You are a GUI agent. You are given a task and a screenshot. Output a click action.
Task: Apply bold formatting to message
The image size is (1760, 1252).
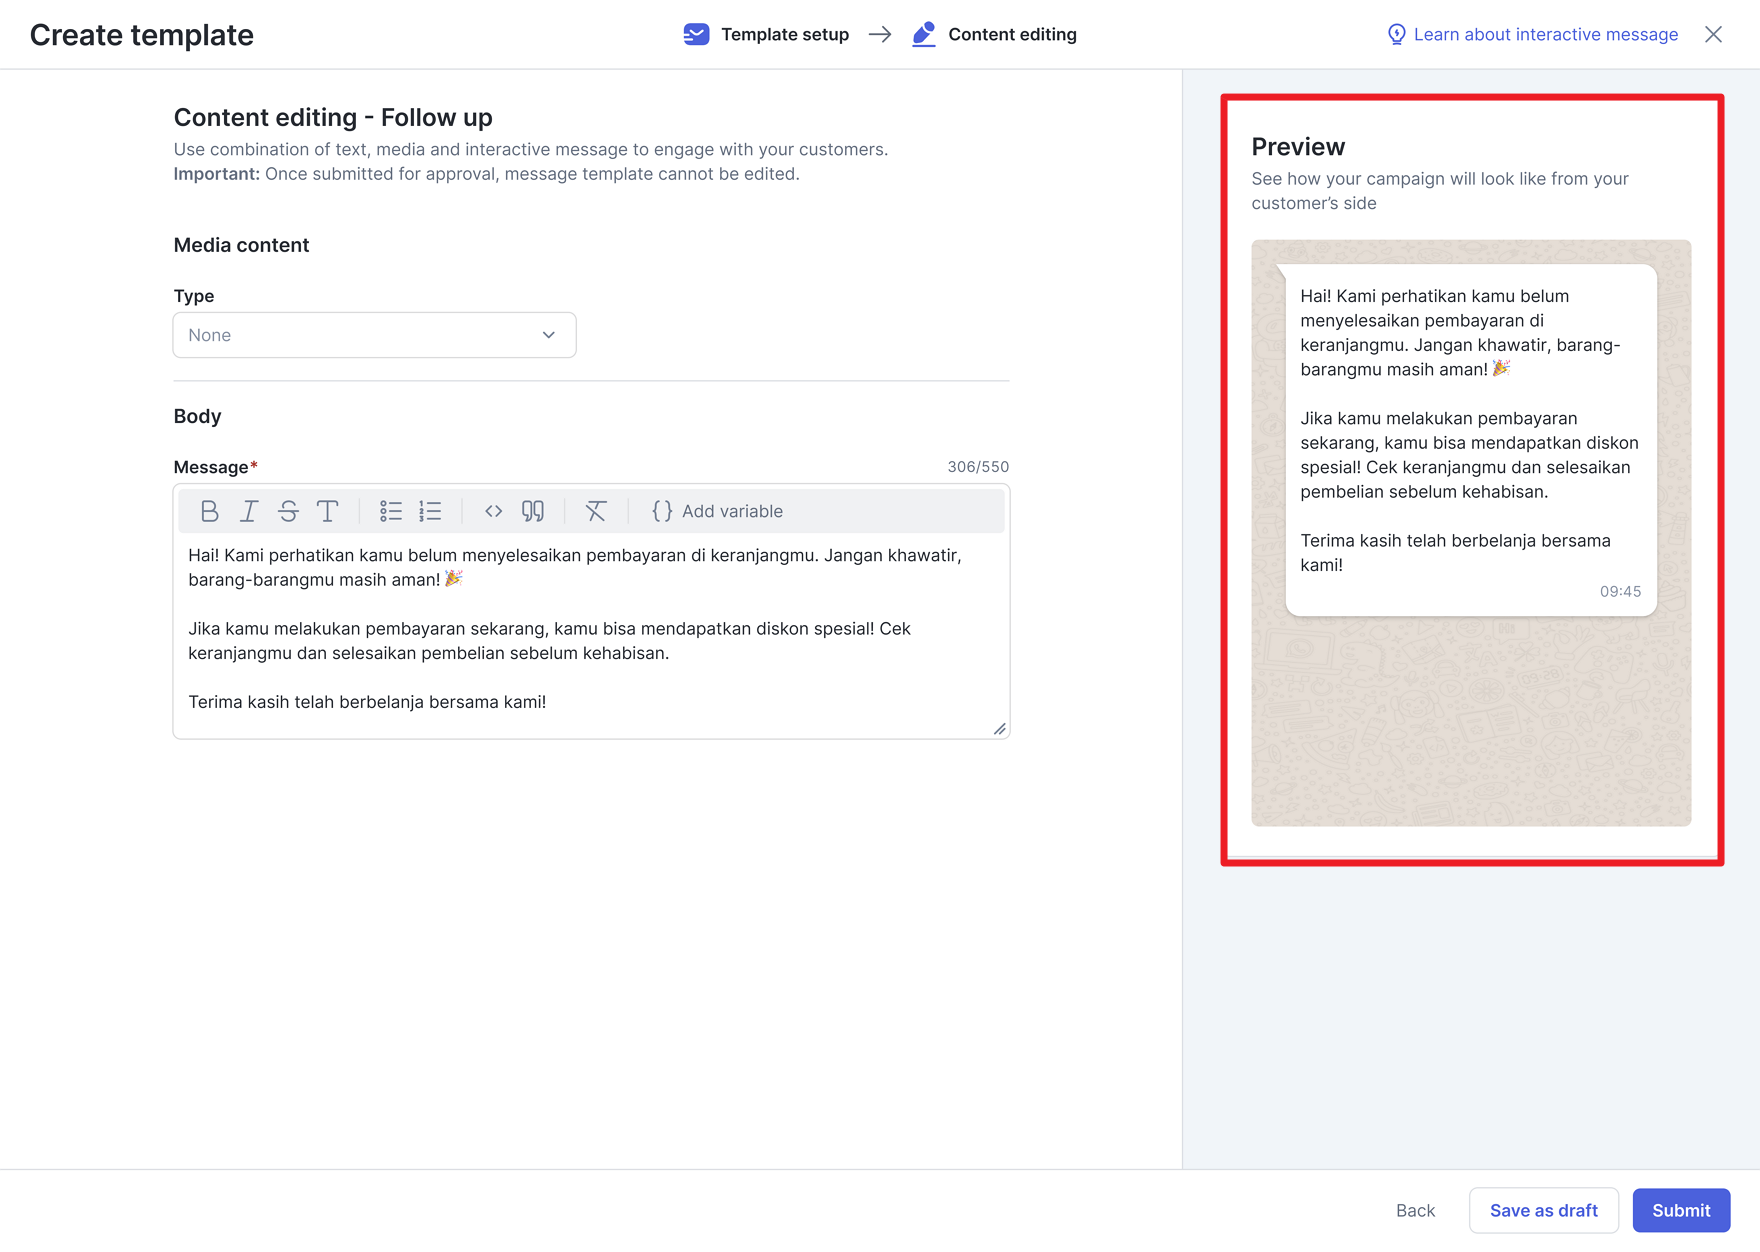[x=209, y=511]
